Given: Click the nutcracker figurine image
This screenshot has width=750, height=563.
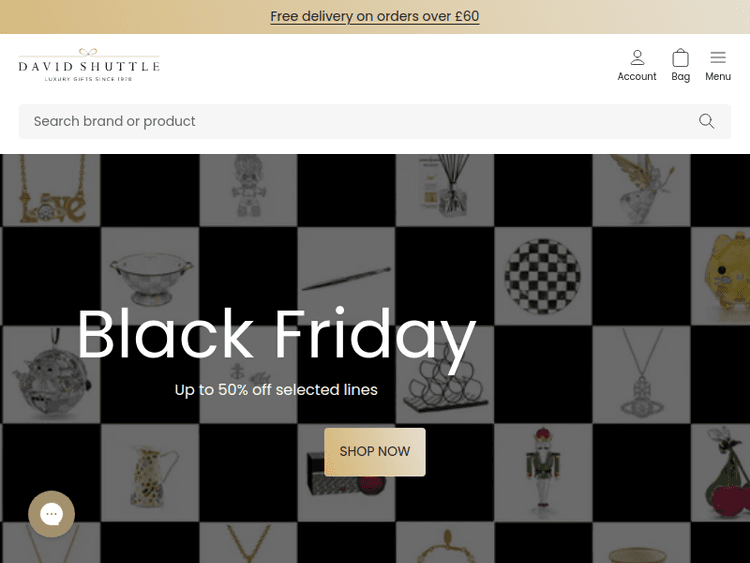Looking at the screenshot, I should coord(540,471).
